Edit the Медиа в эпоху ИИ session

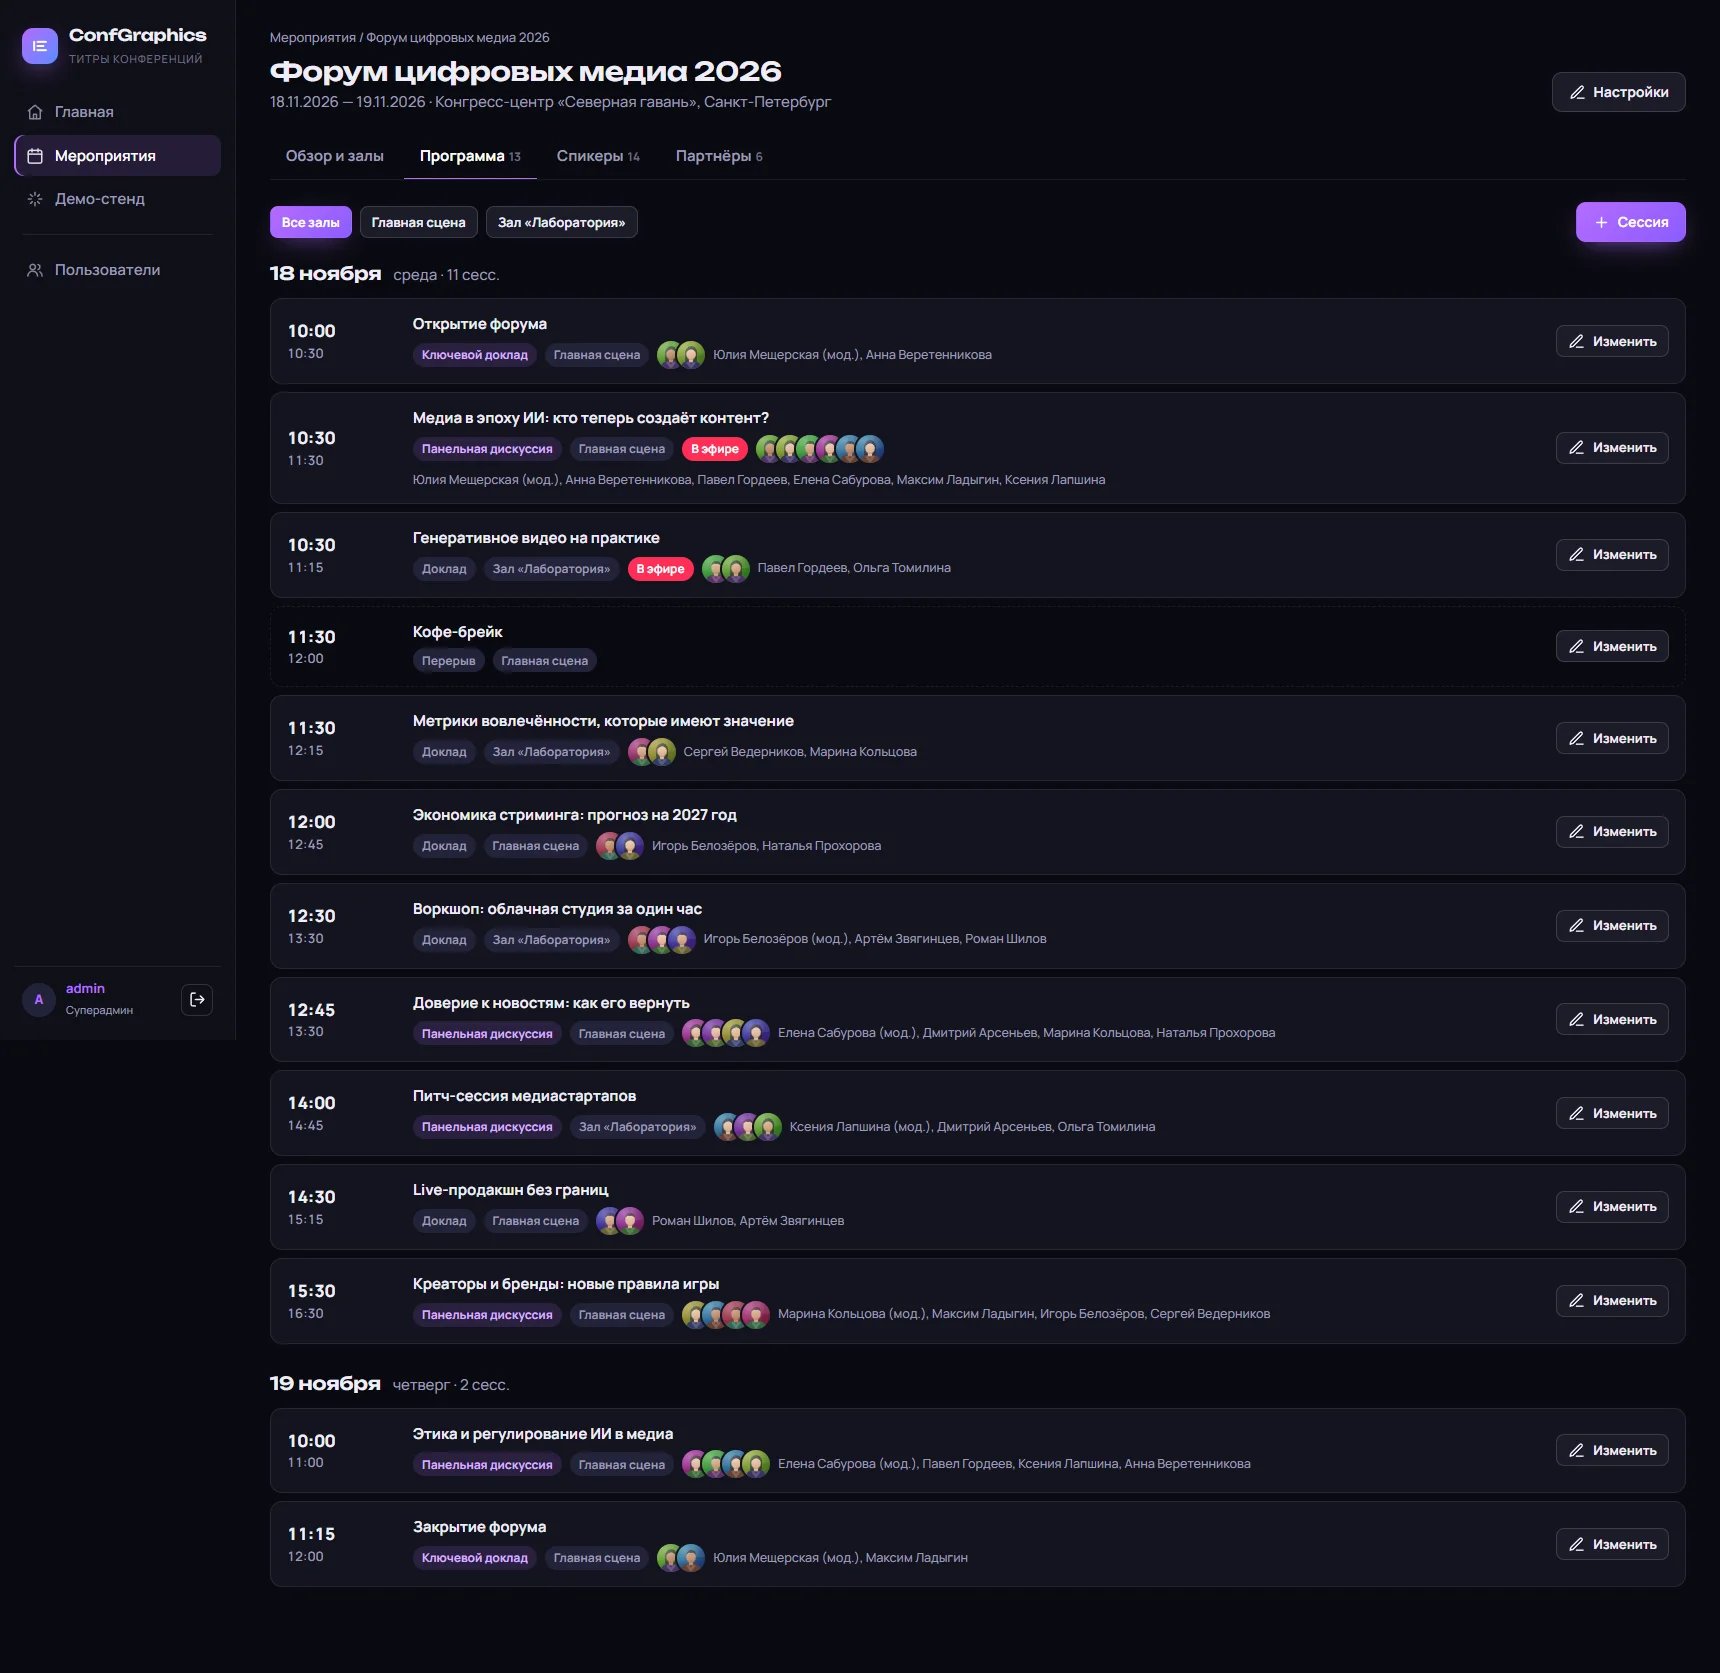coord(1612,448)
